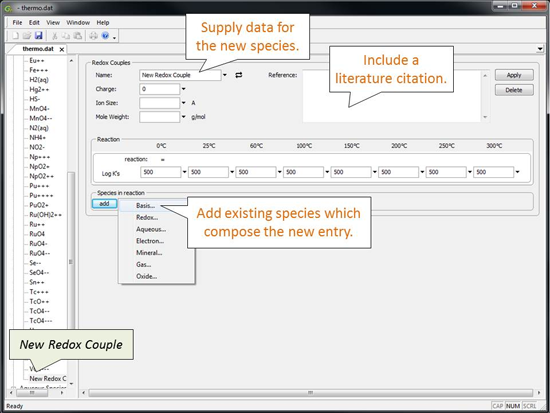Open the Ion Size unit dropdown arrow
The image size is (550, 413).
[x=183, y=103]
